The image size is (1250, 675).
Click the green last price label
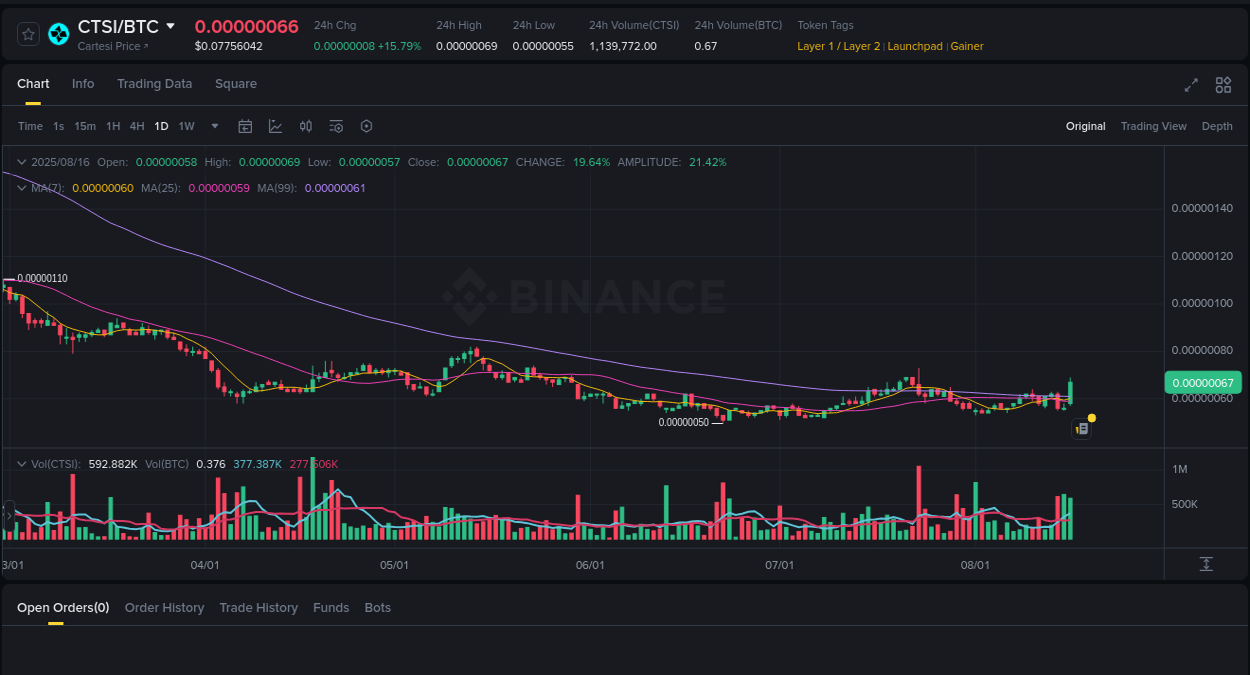1202,382
